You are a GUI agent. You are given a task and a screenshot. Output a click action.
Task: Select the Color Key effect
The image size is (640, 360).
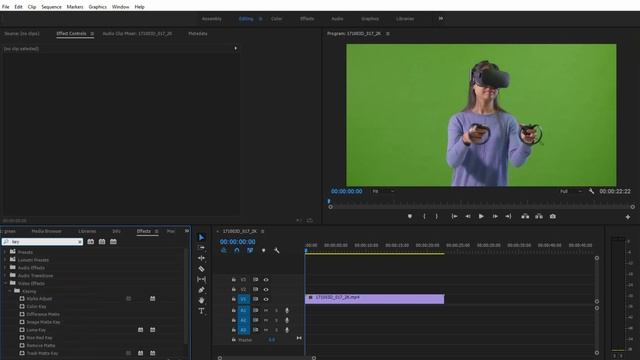36,307
